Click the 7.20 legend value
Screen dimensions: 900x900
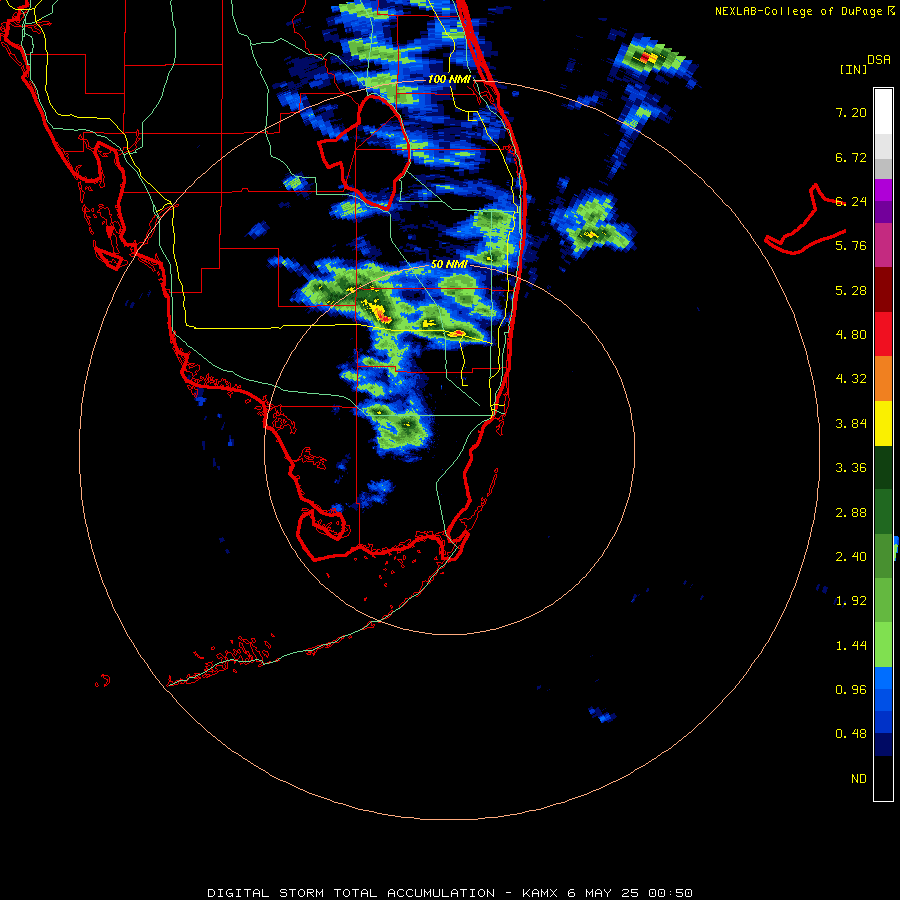coord(851,112)
